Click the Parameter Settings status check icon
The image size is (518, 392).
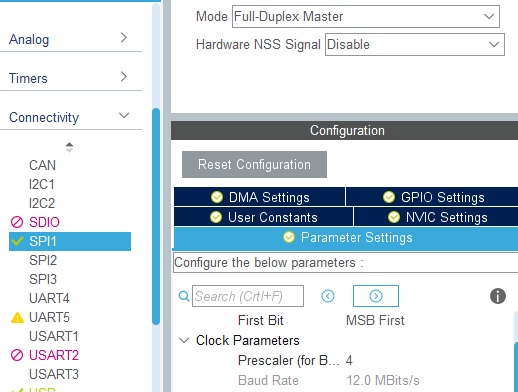[x=289, y=237]
